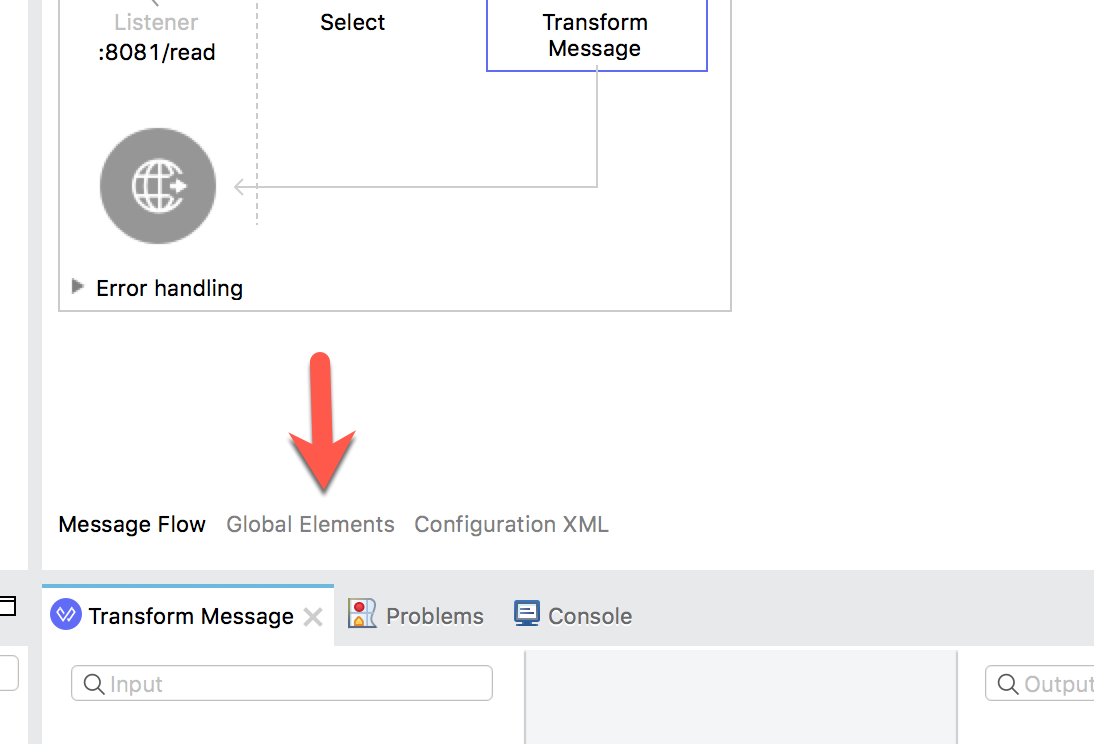Open the Global Elements tab
This screenshot has width=1094, height=744.
tap(310, 524)
